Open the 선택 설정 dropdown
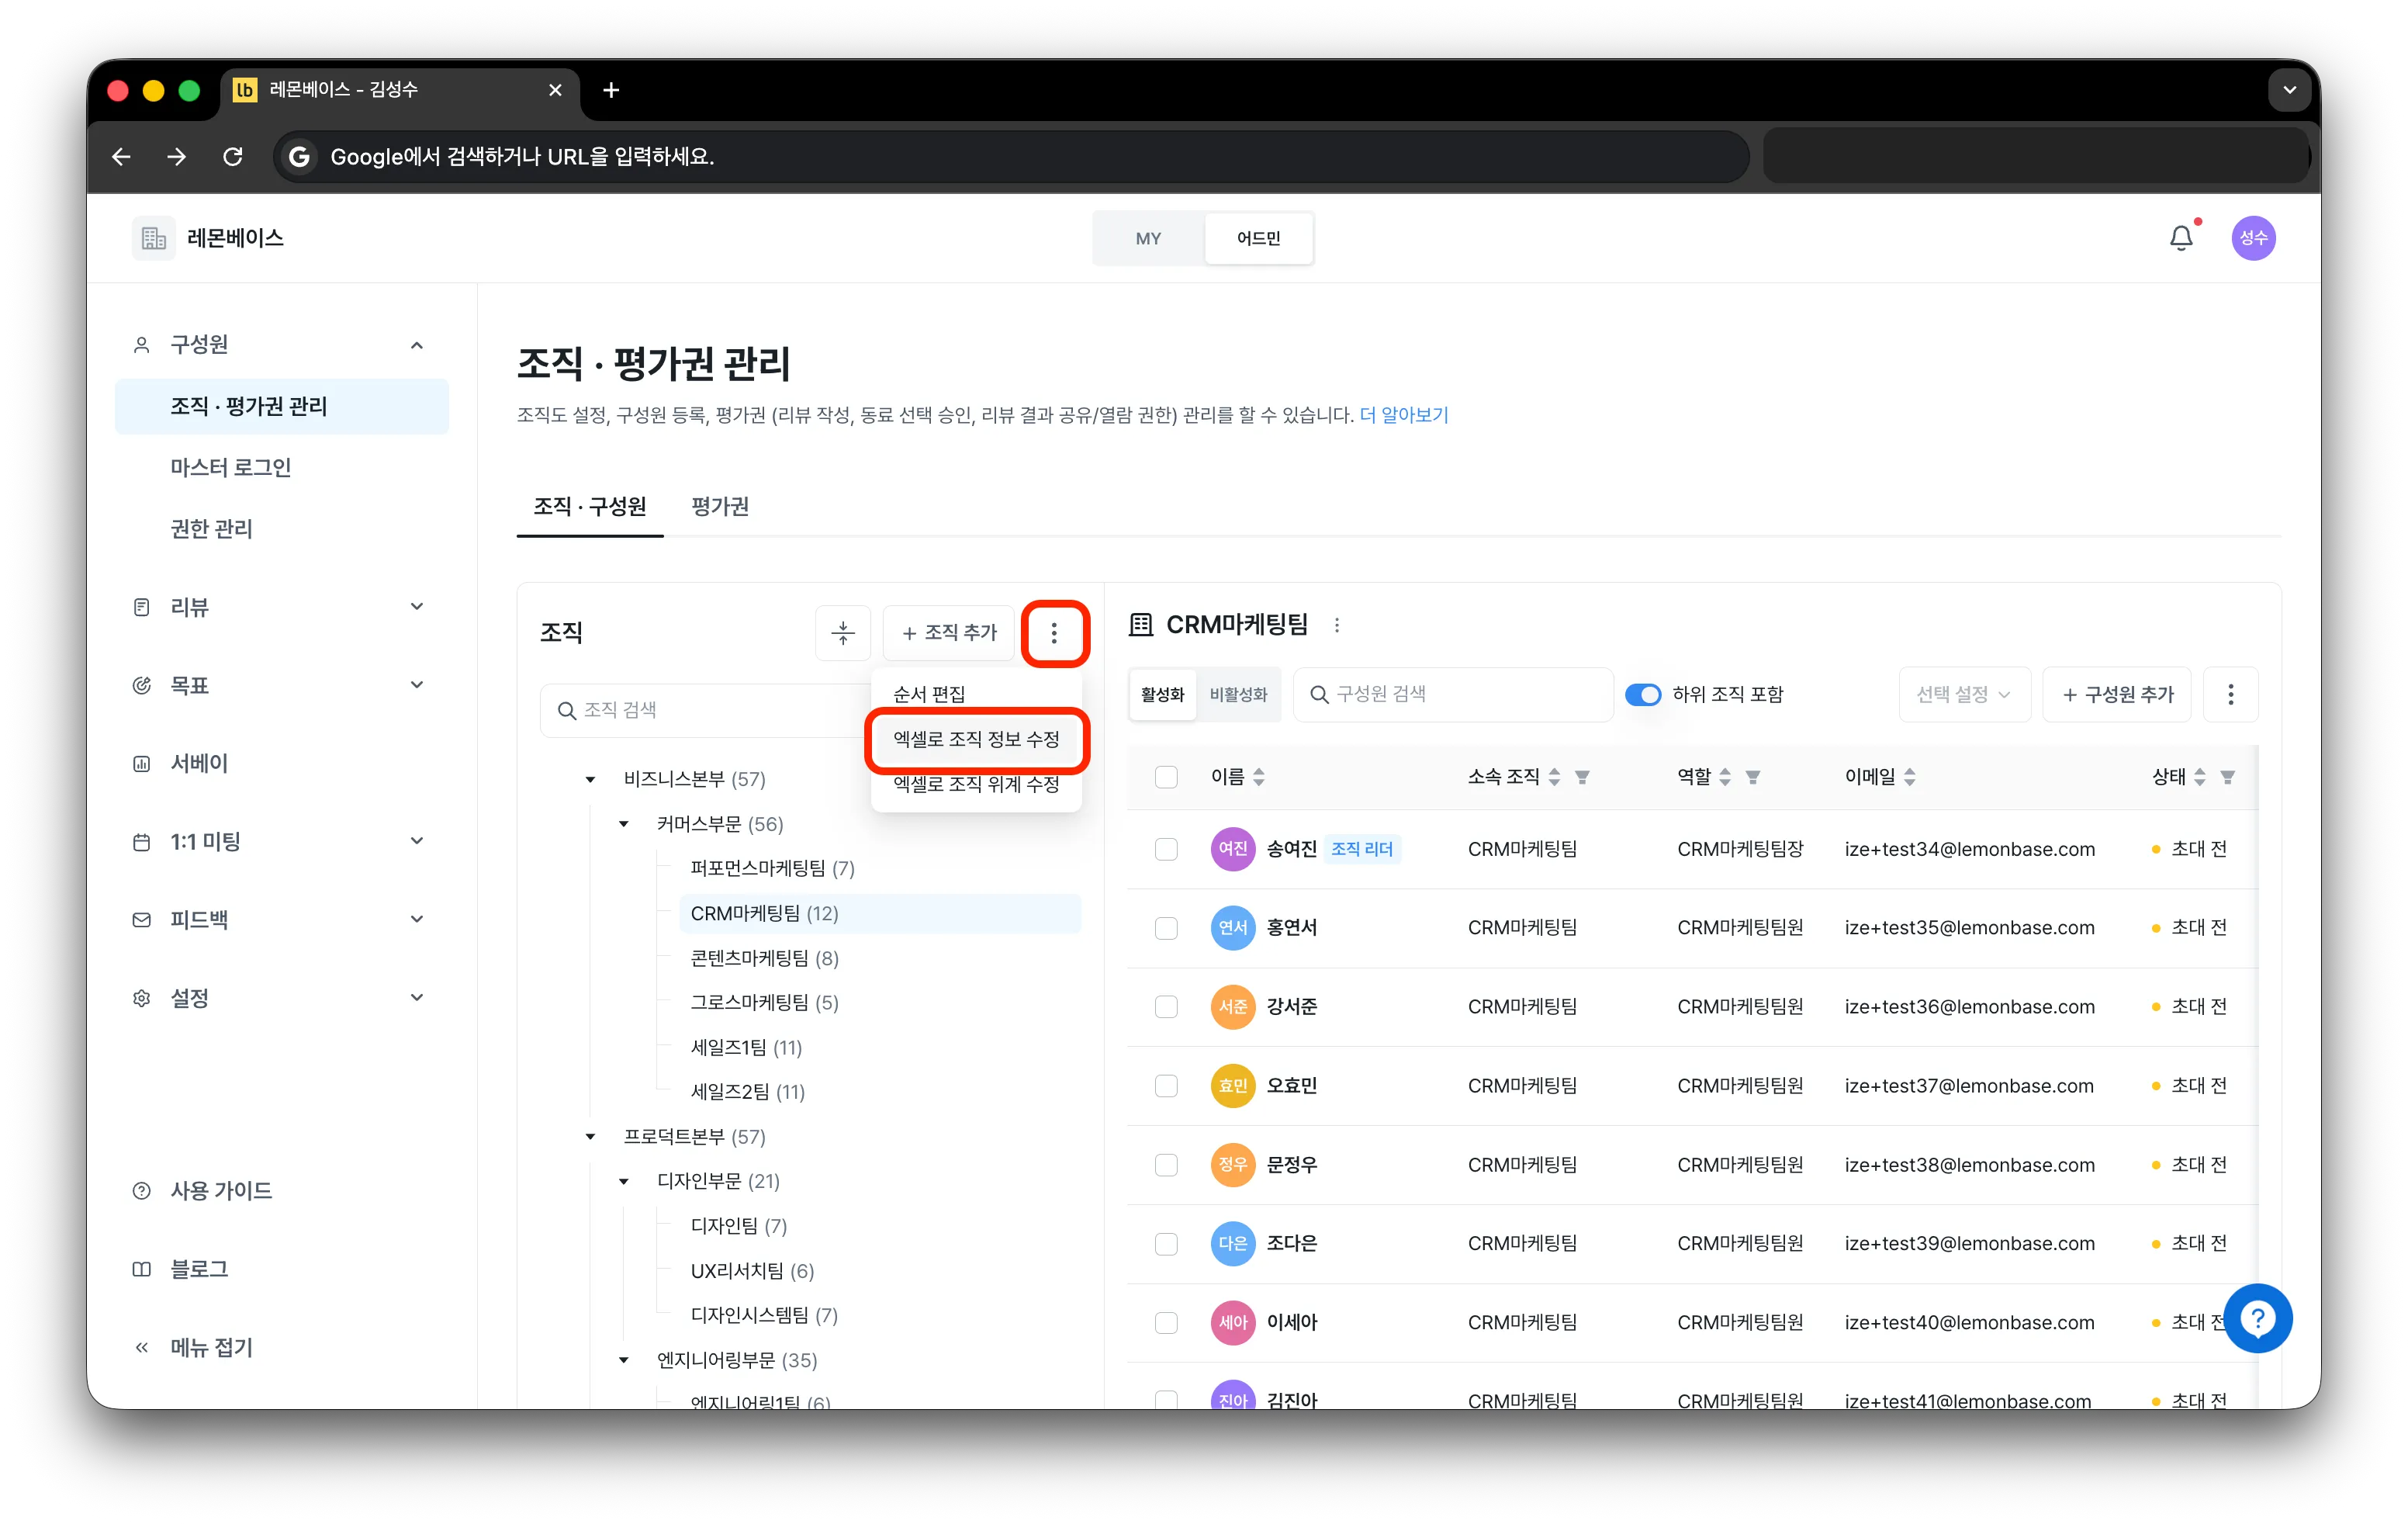The height and width of the screenshot is (1524, 2408). point(1964,694)
